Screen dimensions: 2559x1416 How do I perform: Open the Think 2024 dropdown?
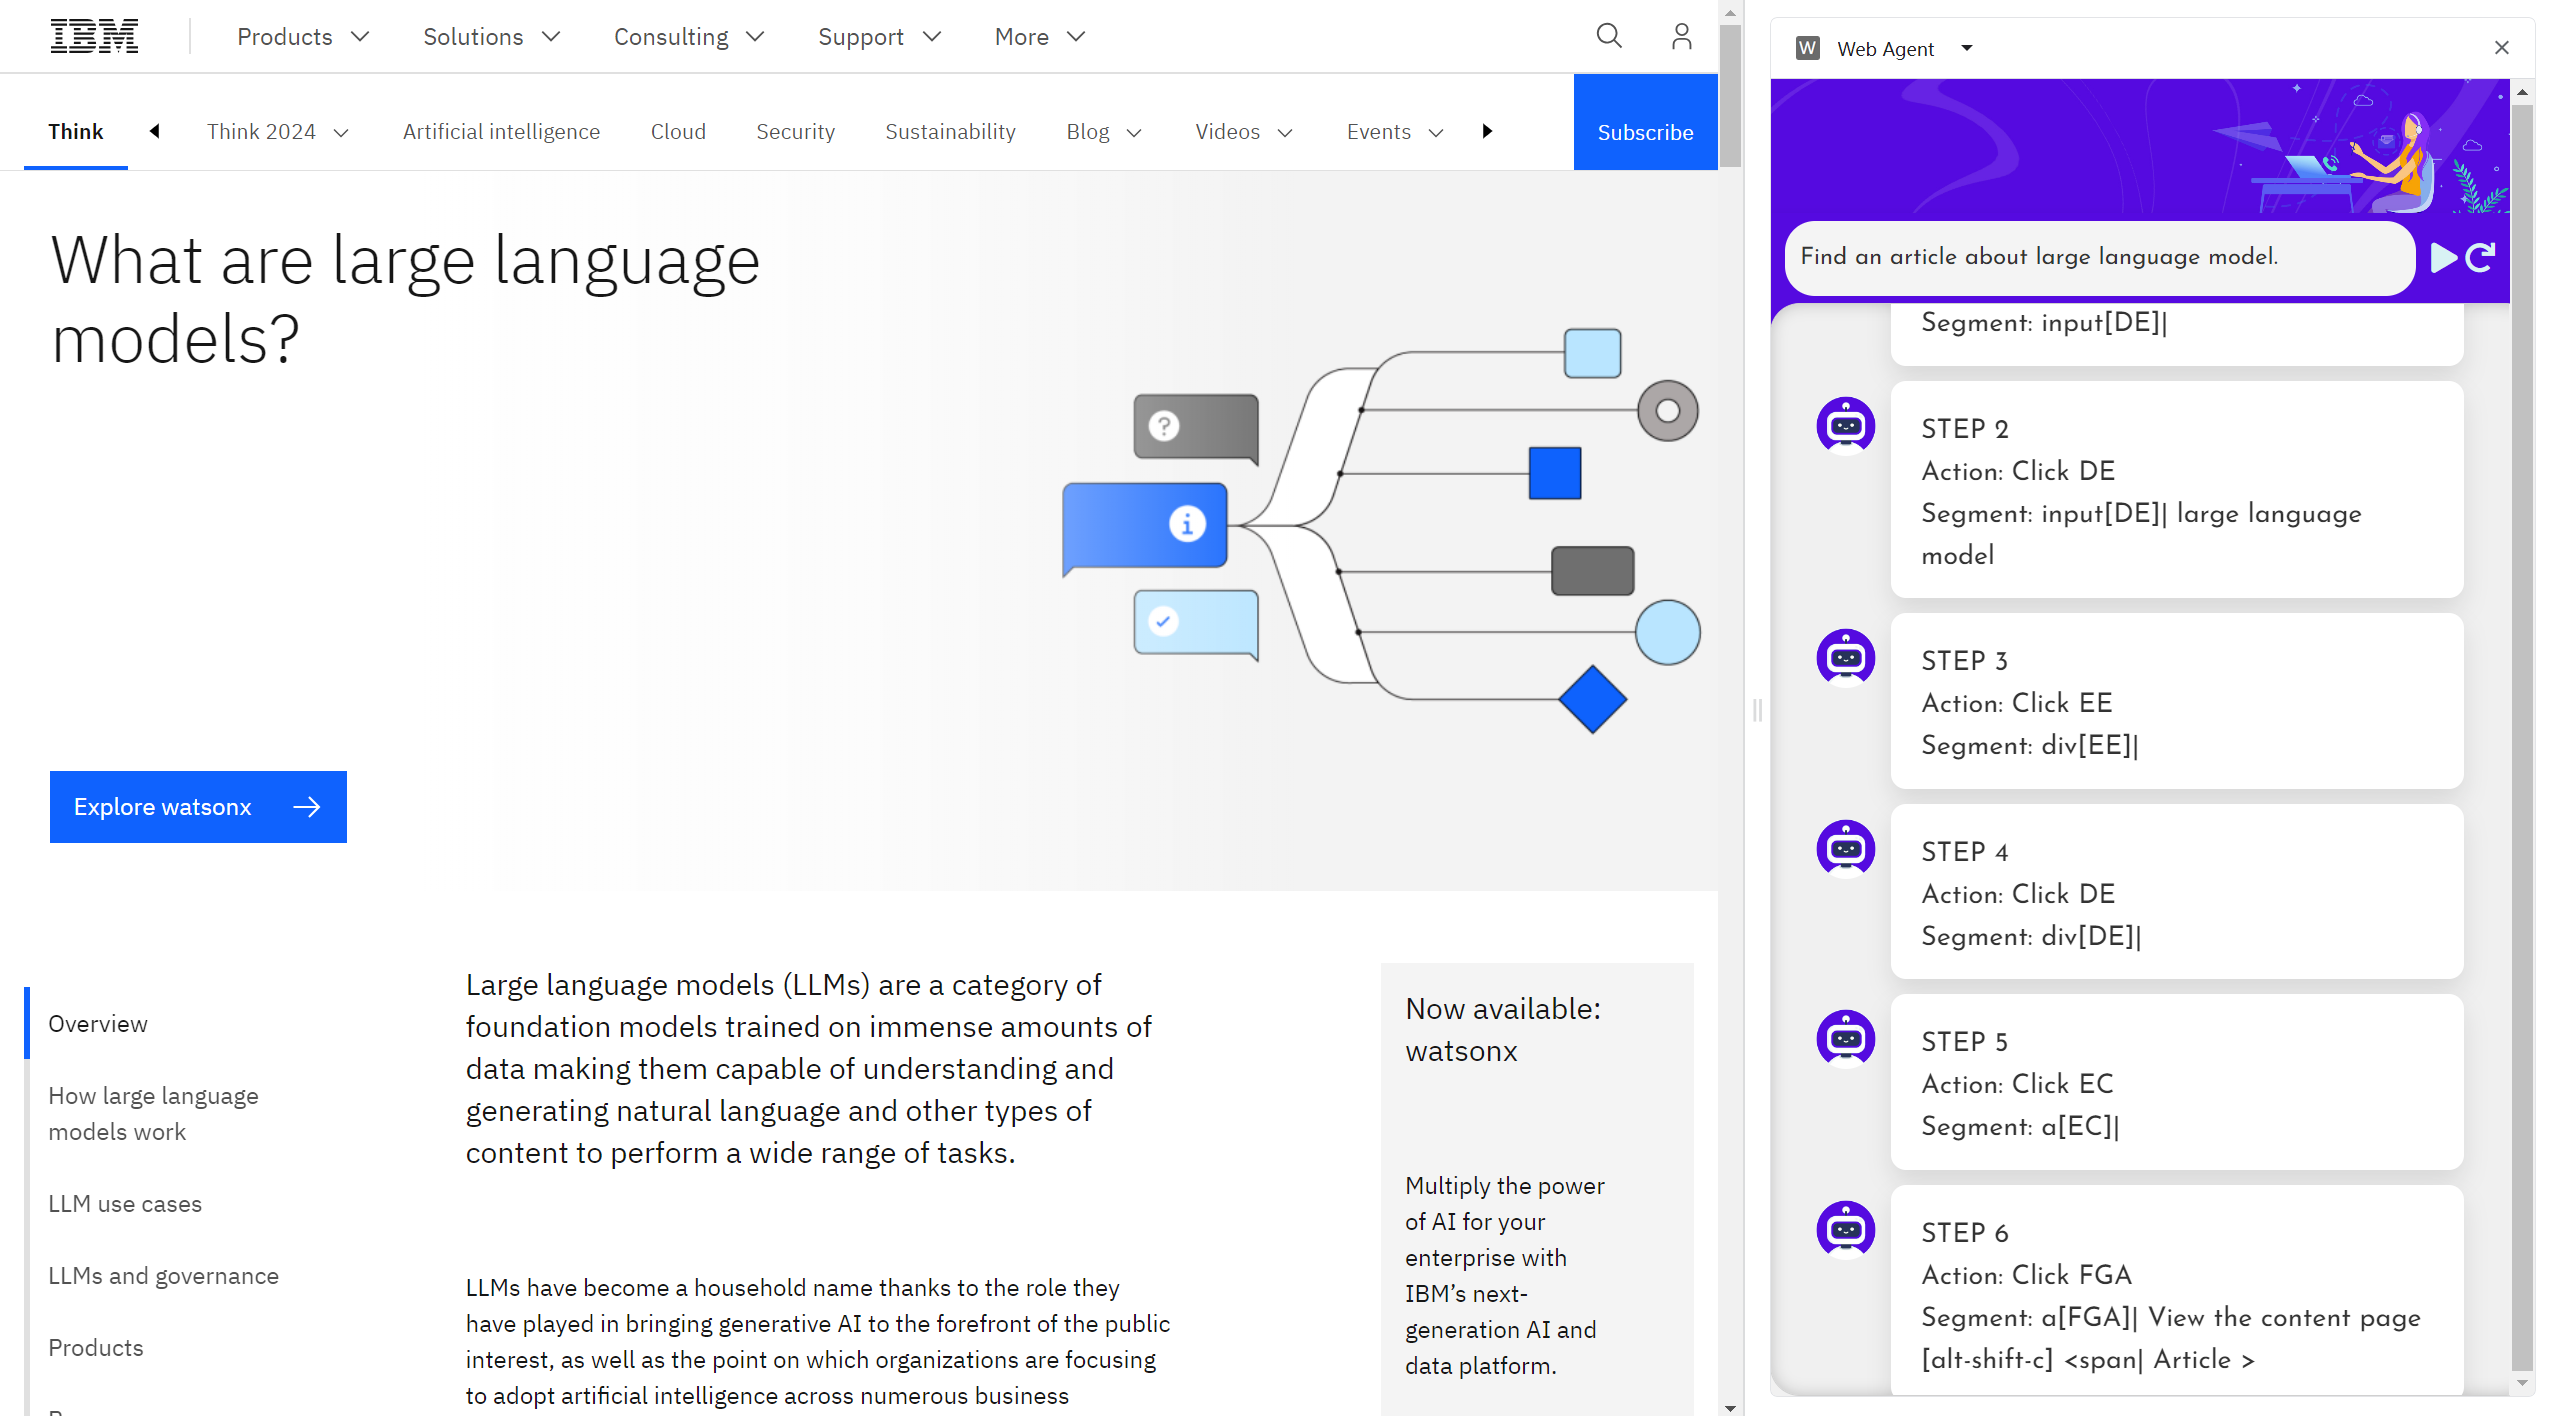click(x=278, y=132)
